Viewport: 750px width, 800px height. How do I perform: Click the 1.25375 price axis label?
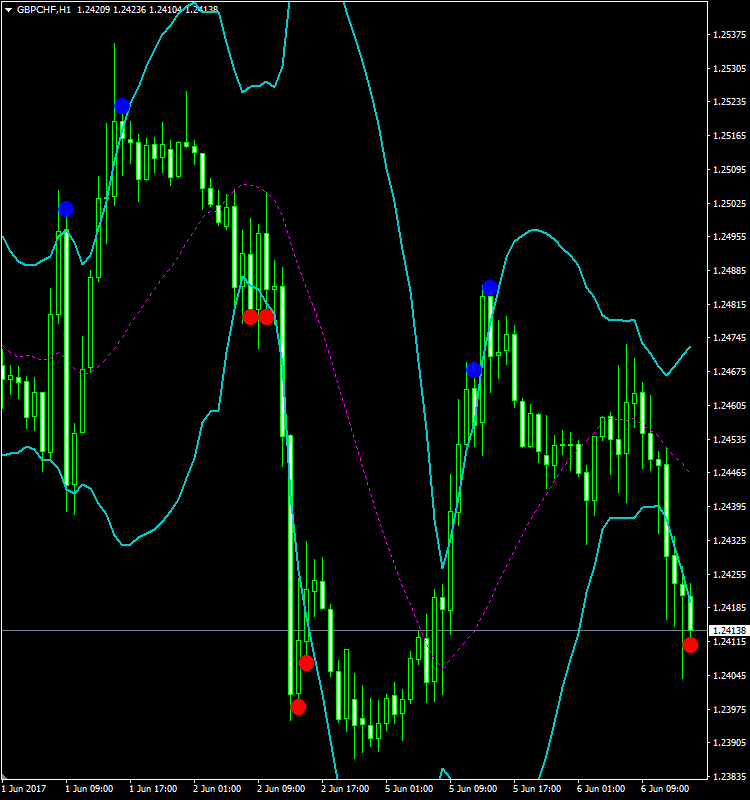729,35
